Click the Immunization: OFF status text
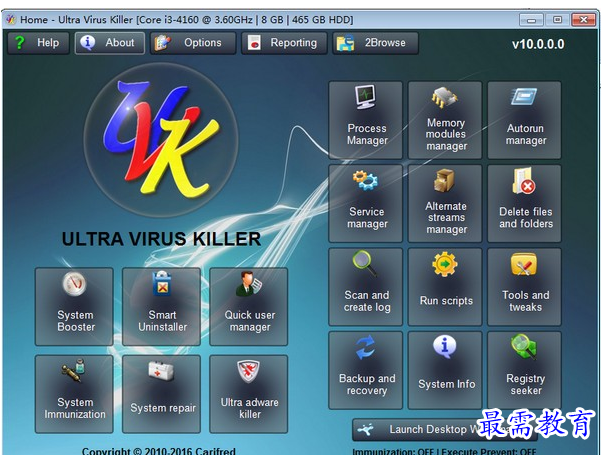 pos(392,452)
